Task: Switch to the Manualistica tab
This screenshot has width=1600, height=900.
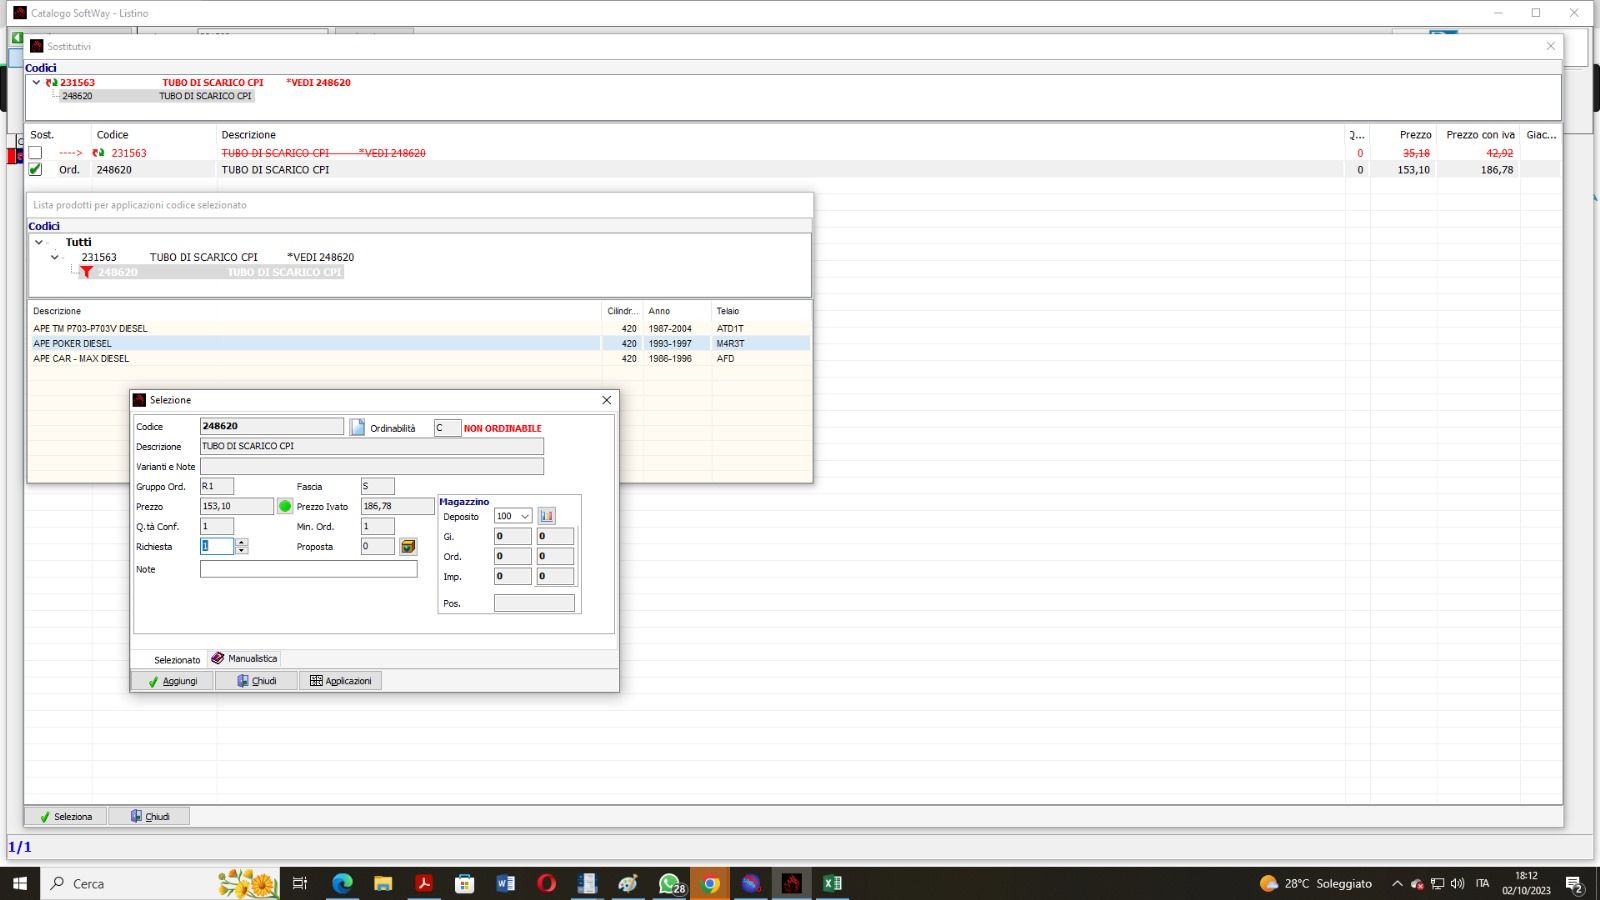Action: tap(244, 659)
